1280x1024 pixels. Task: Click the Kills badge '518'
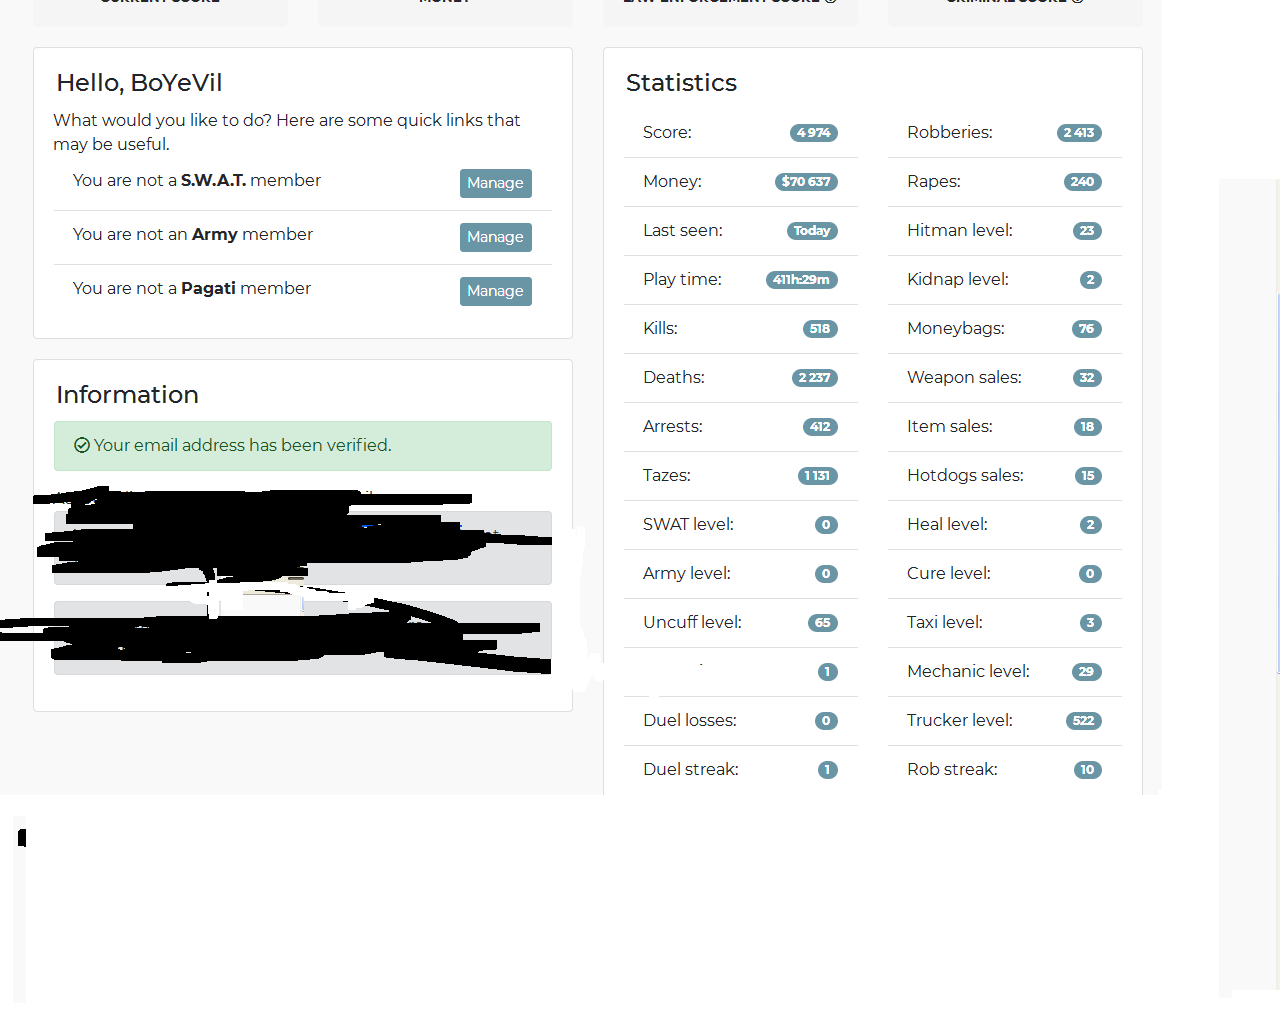820,329
